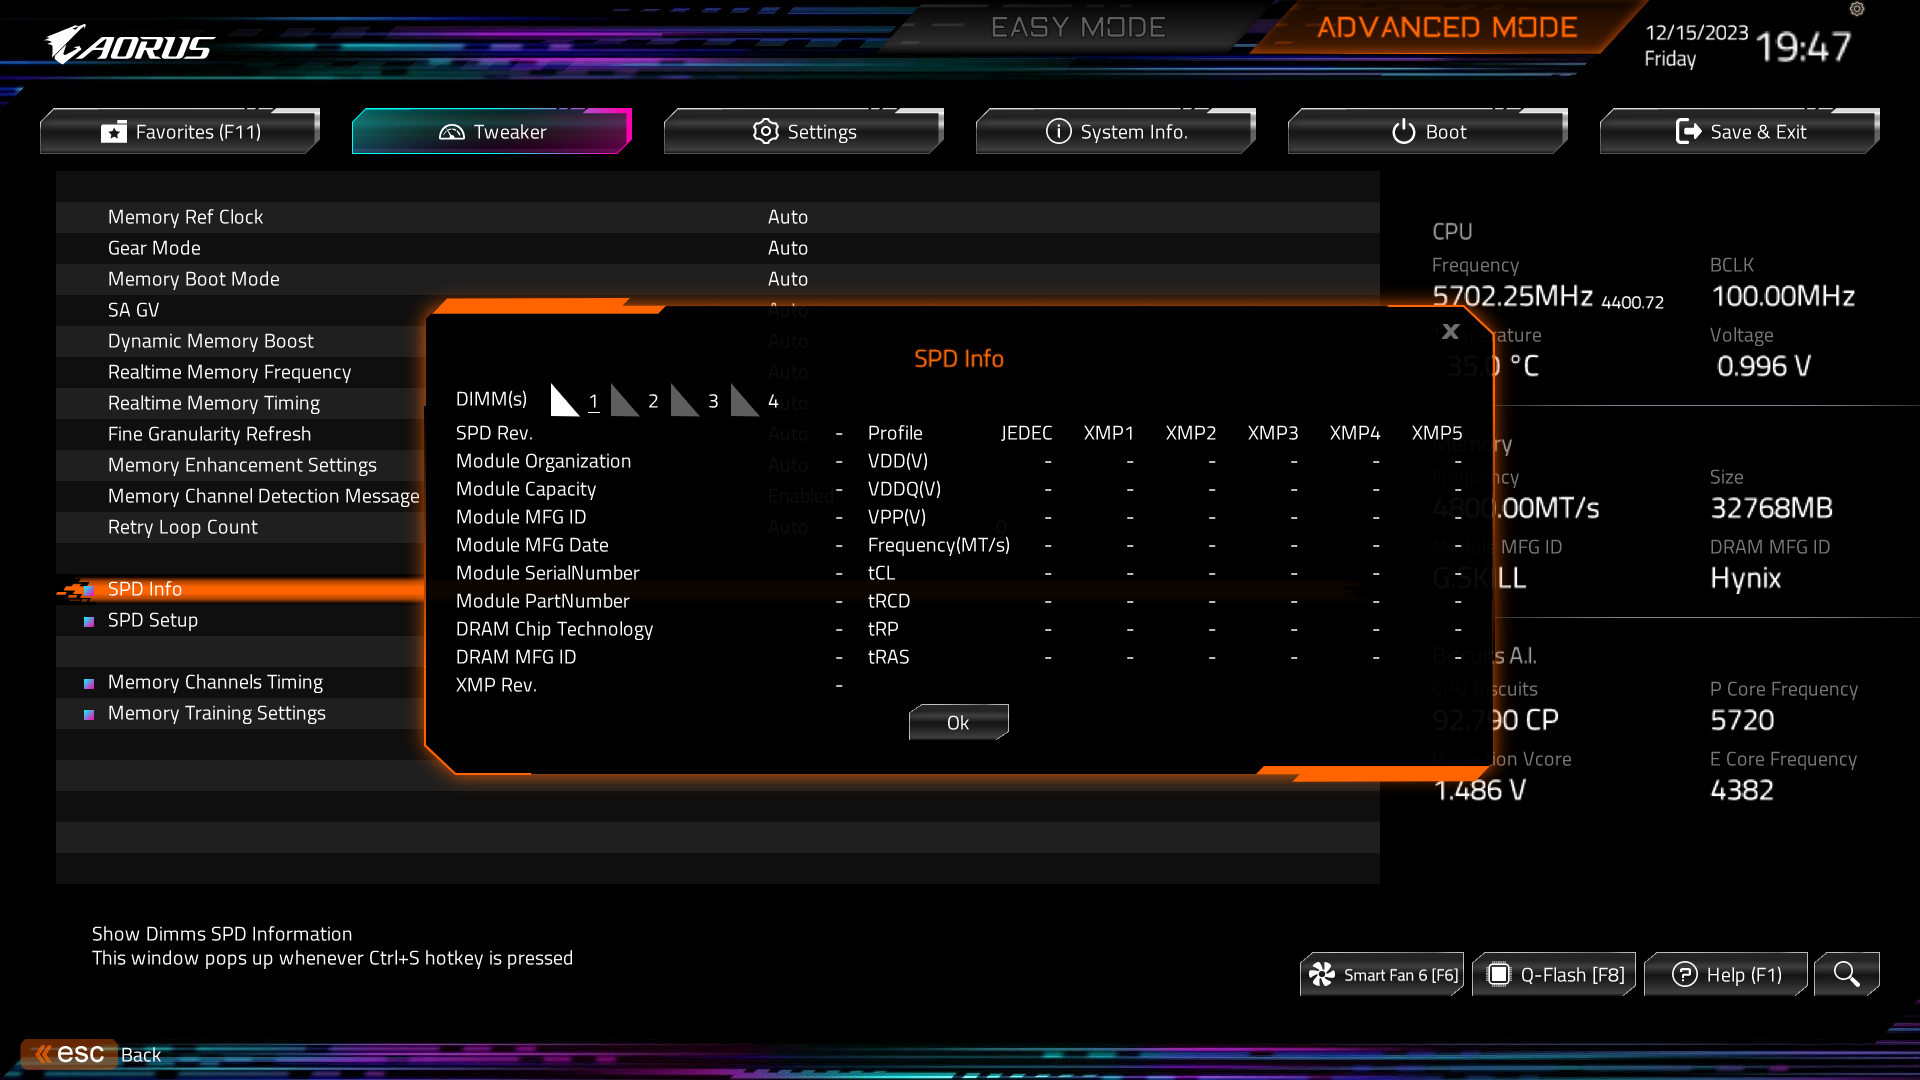Click the Module PartNumber label
The width and height of the screenshot is (1920, 1080).
[543, 601]
